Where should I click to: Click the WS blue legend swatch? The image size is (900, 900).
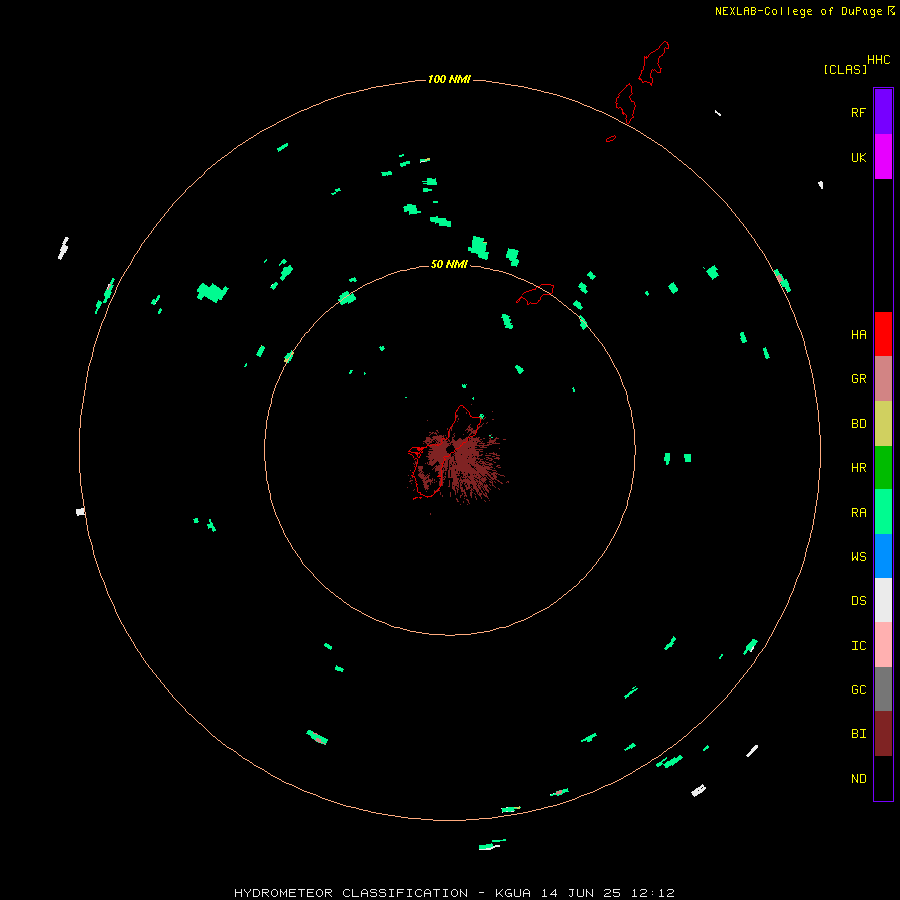883,556
